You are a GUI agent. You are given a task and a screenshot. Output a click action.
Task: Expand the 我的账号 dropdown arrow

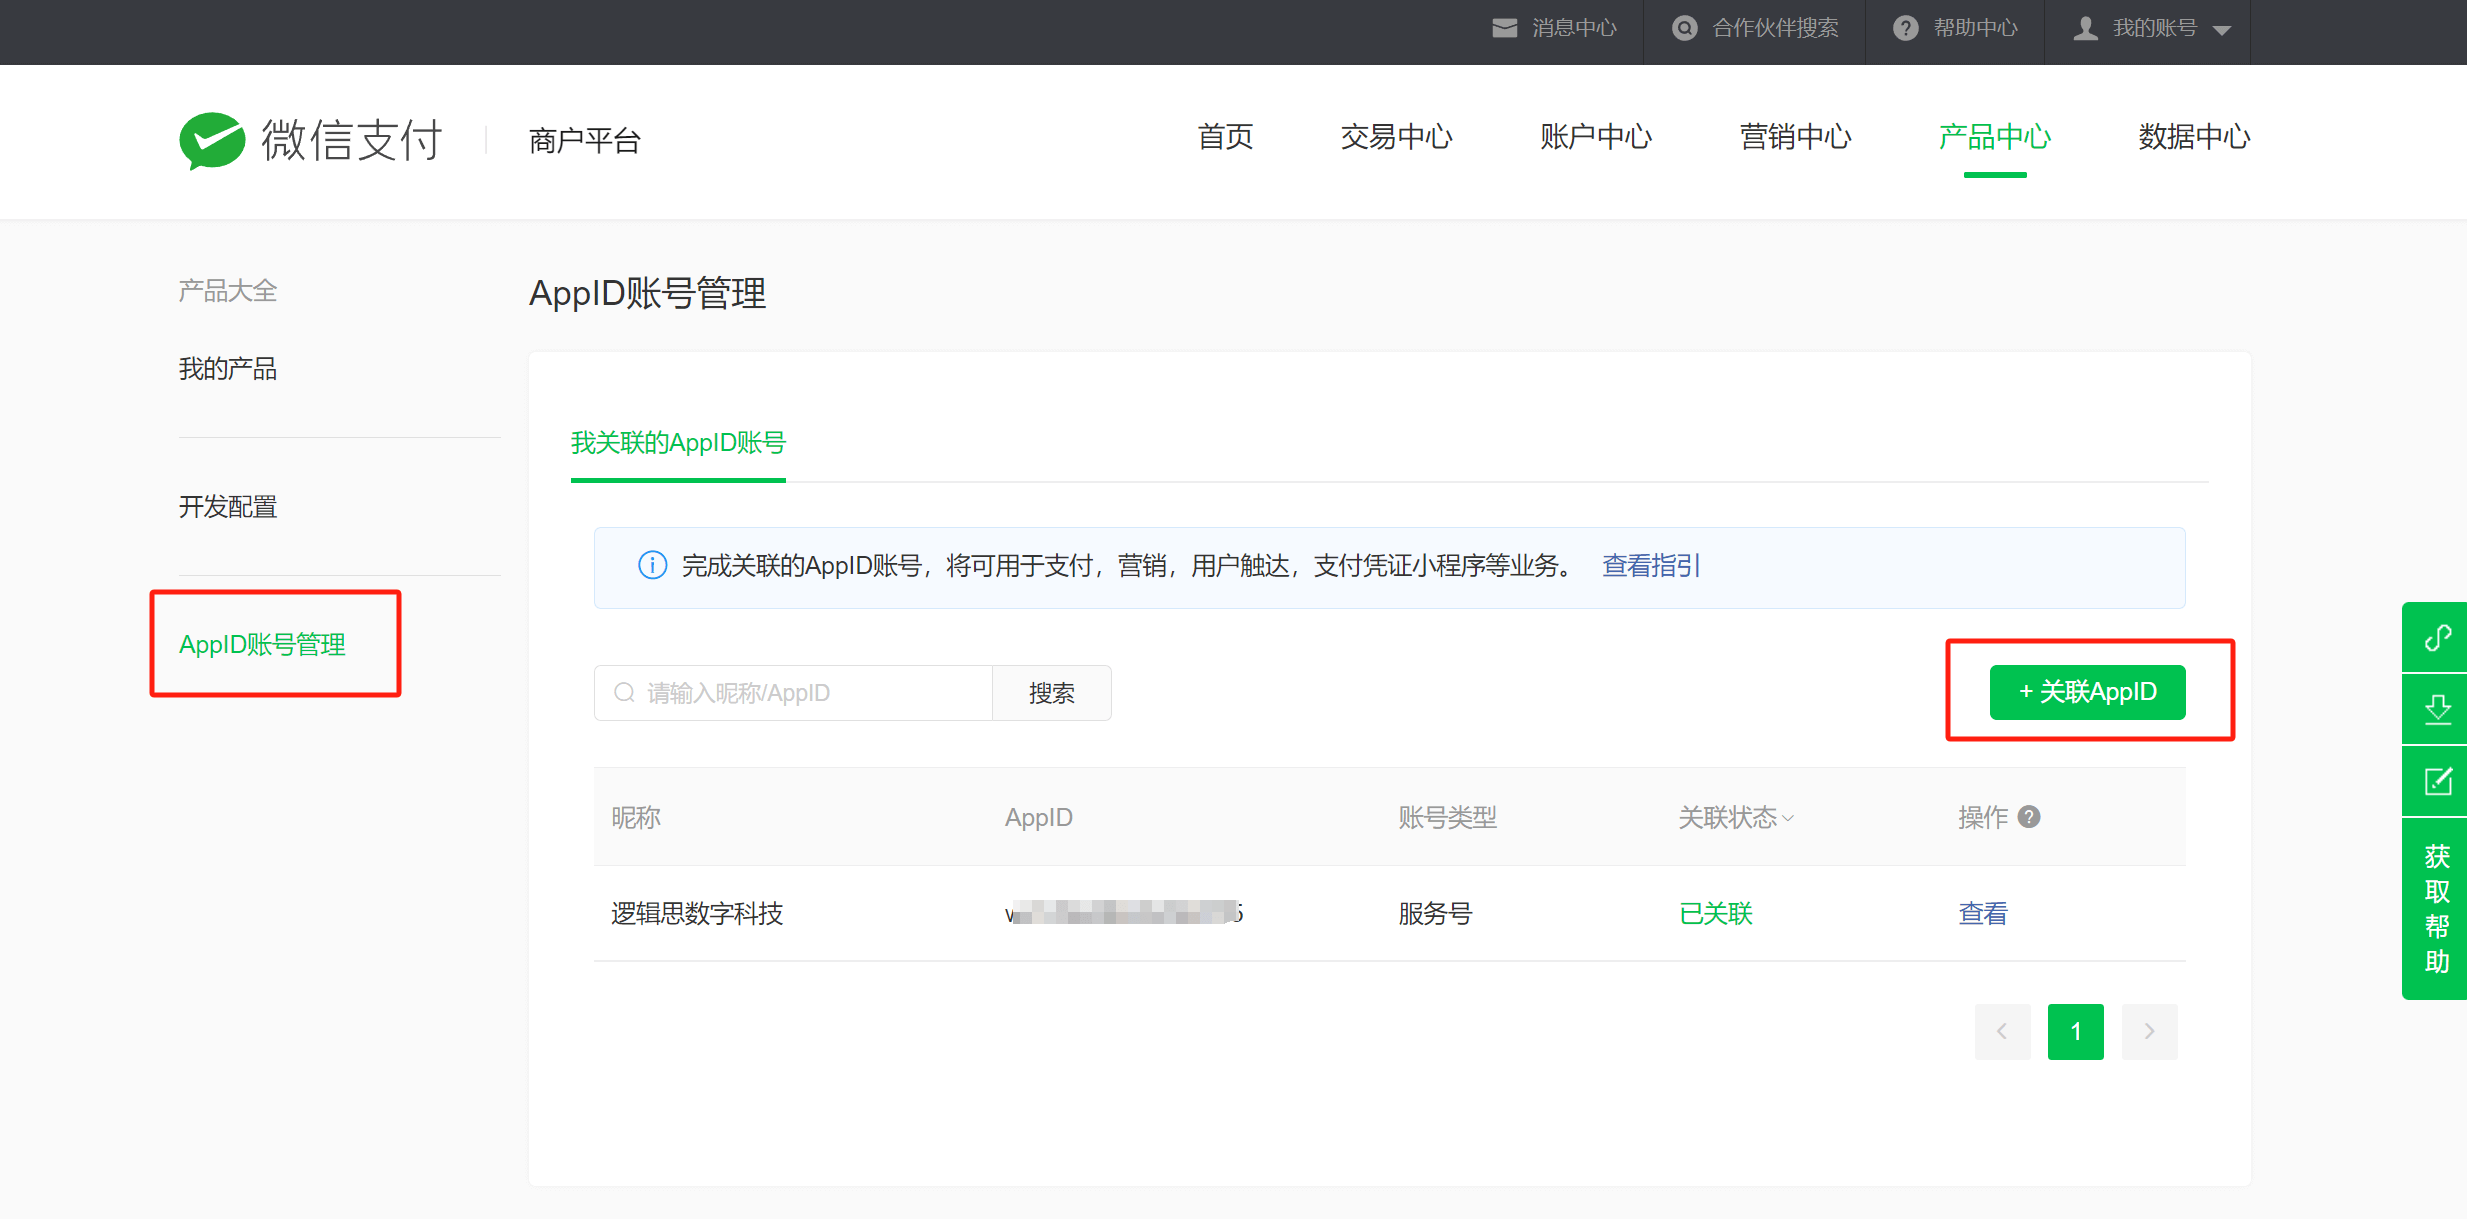click(2222, 30)
